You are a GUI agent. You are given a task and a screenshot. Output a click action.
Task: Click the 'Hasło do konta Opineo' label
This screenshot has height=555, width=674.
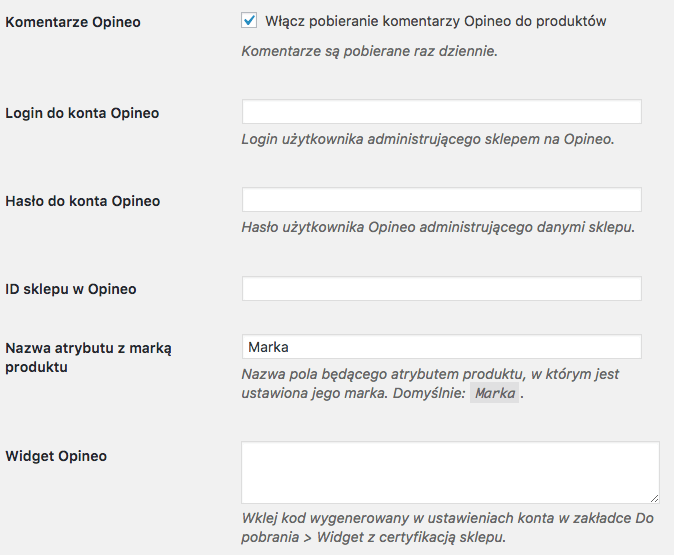[x=83, y=201]
